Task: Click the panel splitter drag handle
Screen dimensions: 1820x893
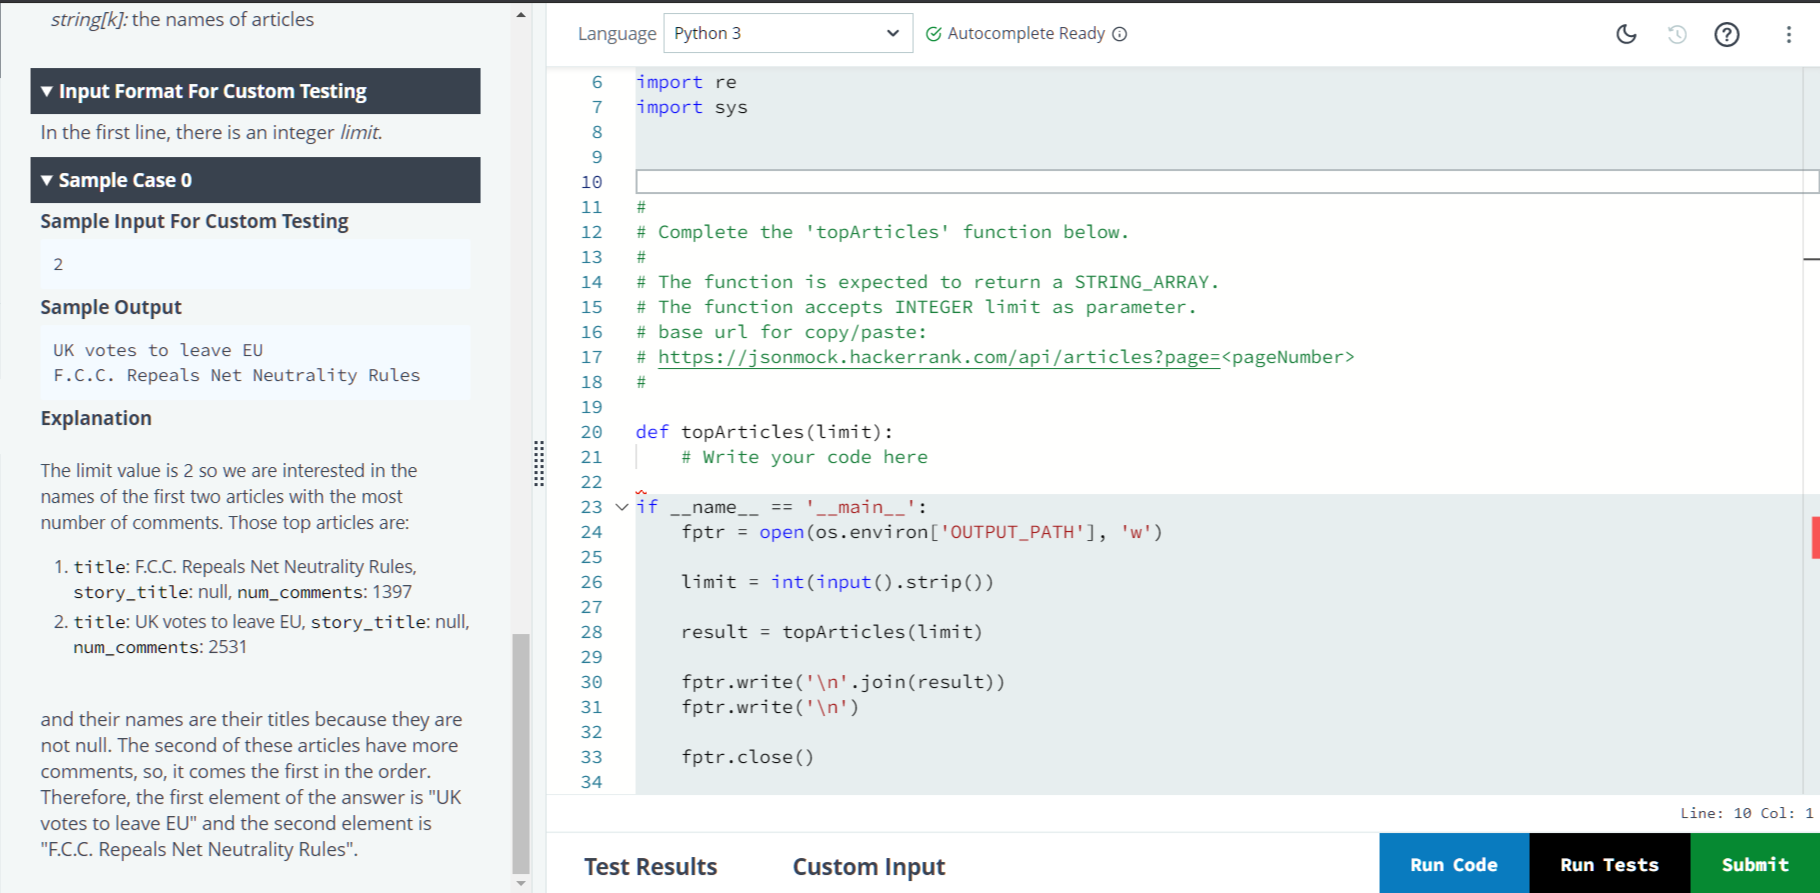Action: pyautogui.click(x=539, y=463)
